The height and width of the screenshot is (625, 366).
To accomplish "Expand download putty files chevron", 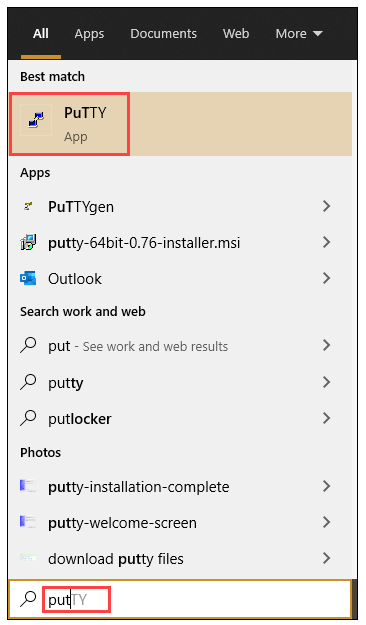I will pos(327,558).
